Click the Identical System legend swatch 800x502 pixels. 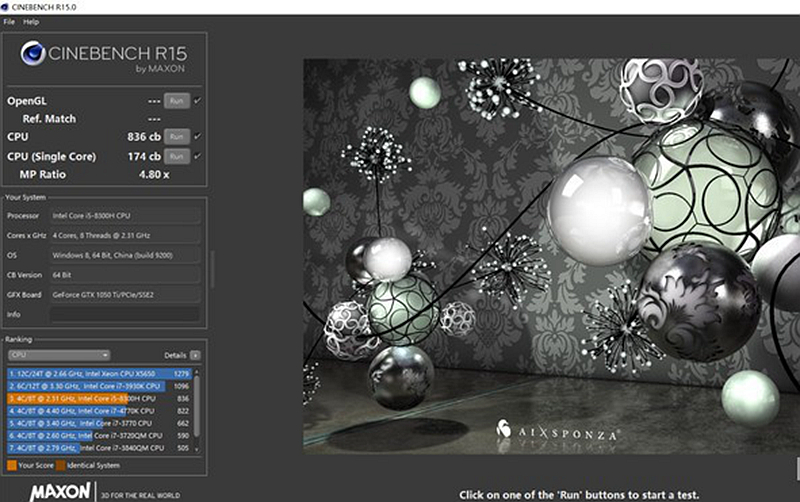tap(61, 465)
